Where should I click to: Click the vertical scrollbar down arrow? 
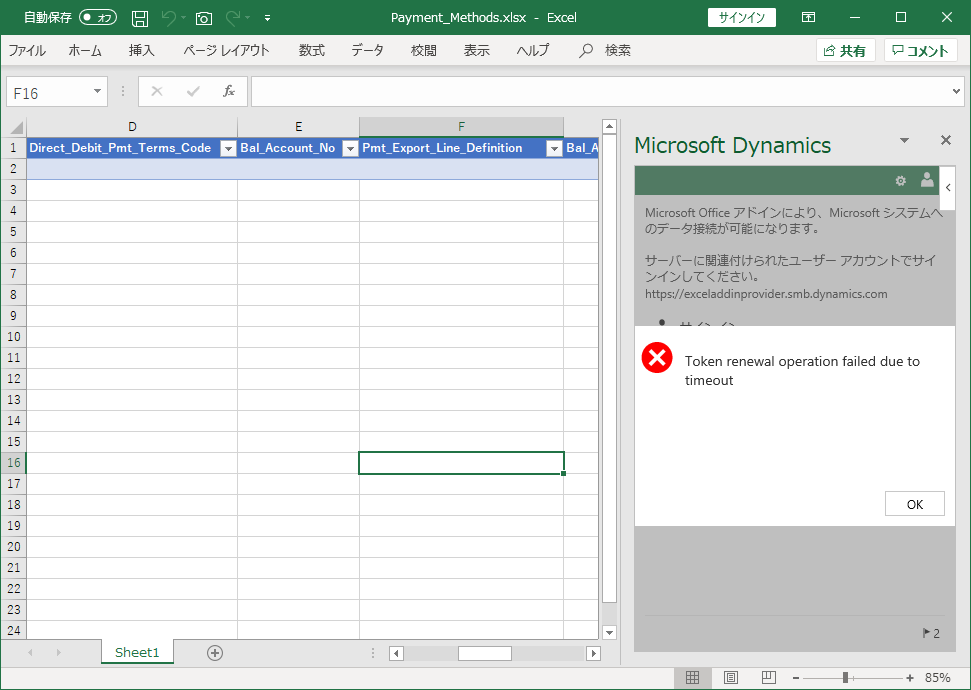(x=609, y=632)
